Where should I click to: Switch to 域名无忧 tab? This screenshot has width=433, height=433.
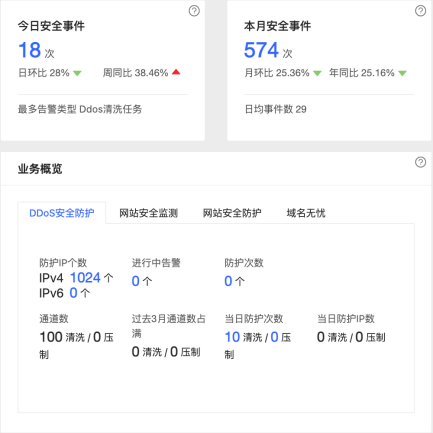coord(306,213)
